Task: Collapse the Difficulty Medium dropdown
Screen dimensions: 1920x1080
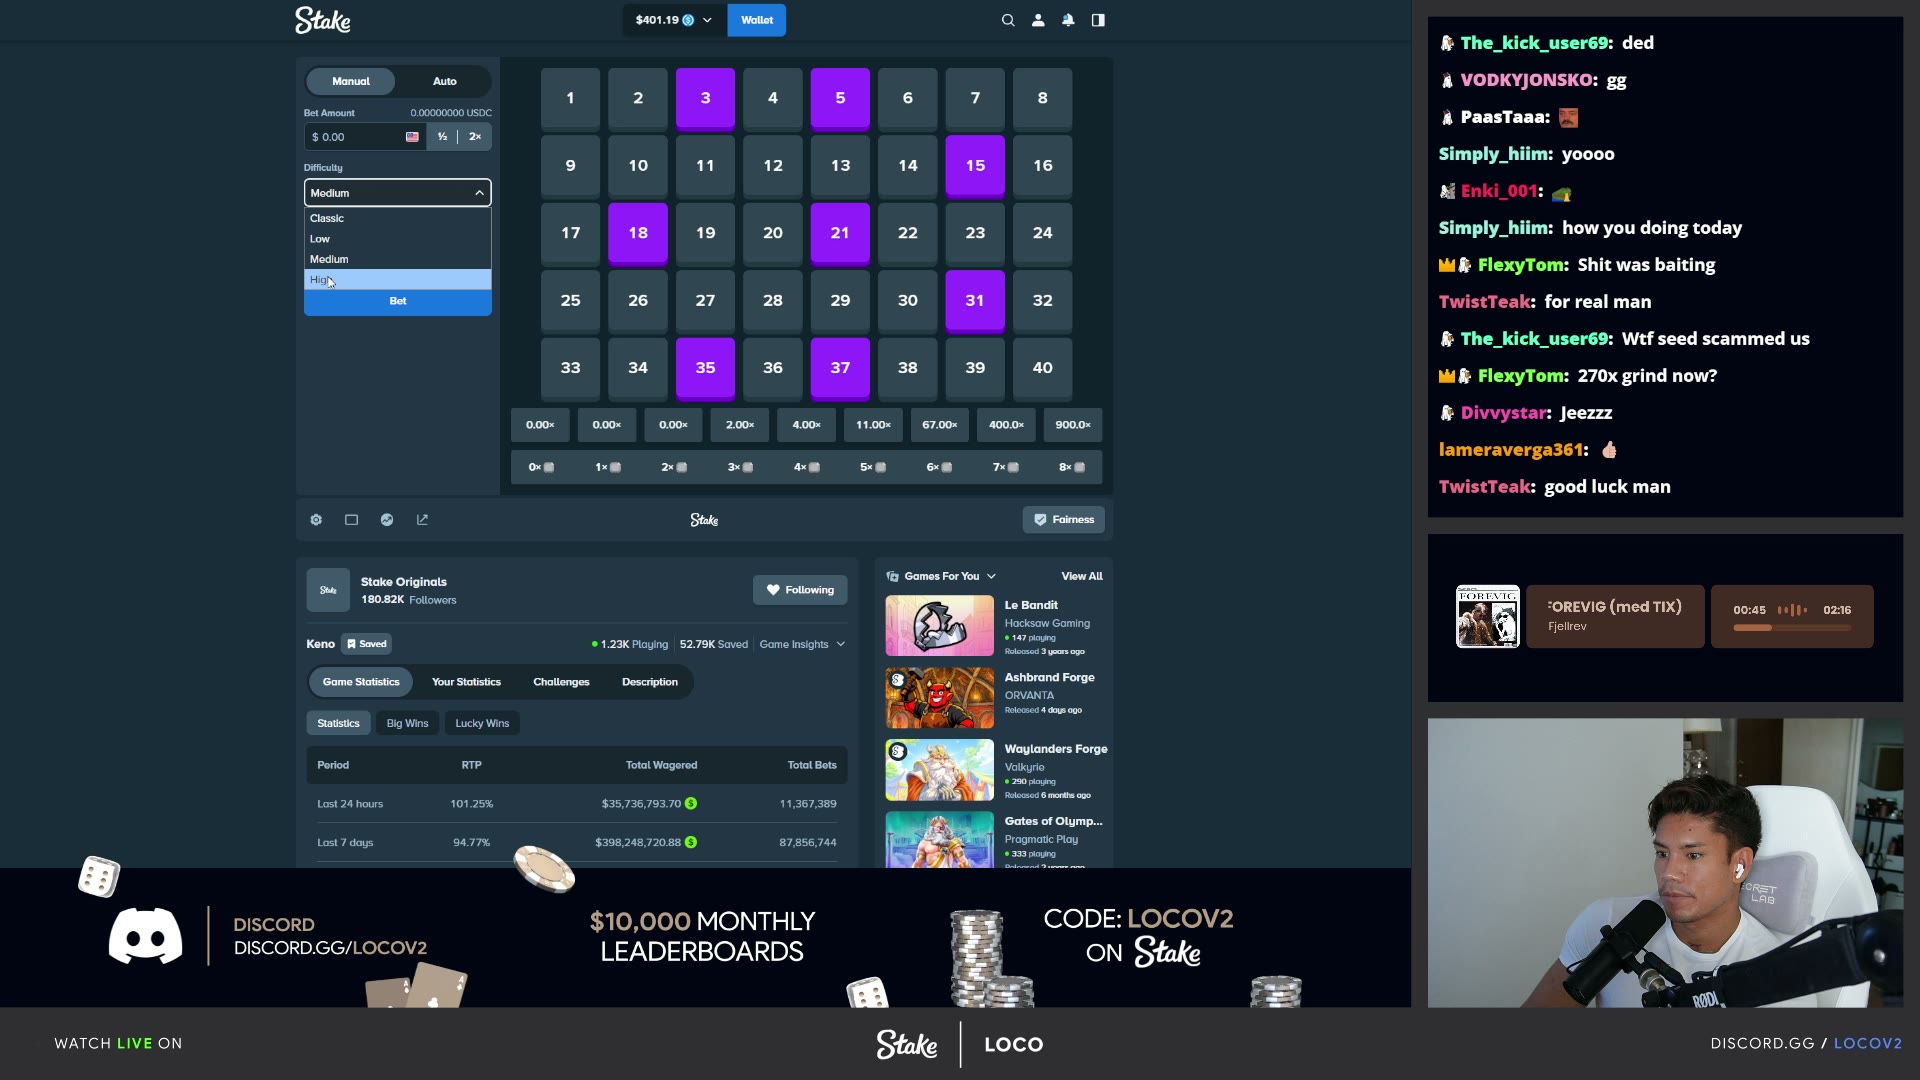Action: coord(398,193)
